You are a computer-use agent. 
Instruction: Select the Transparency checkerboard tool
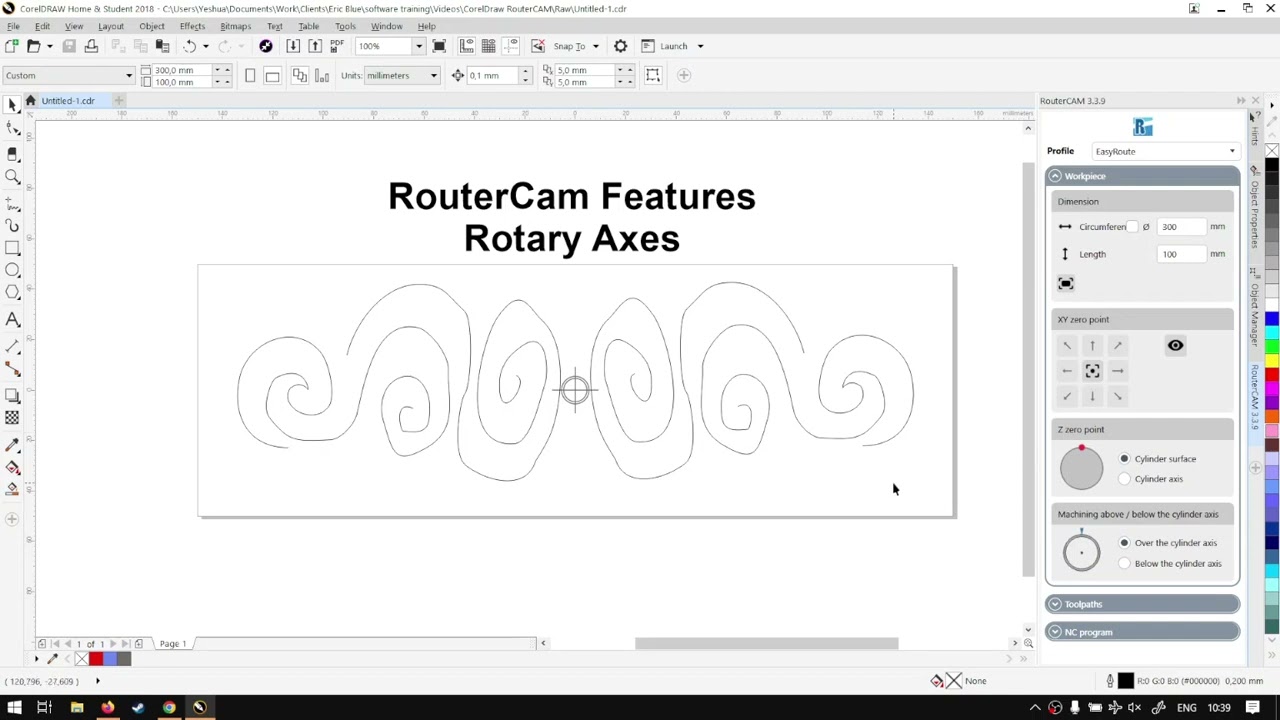coord(12,418)
